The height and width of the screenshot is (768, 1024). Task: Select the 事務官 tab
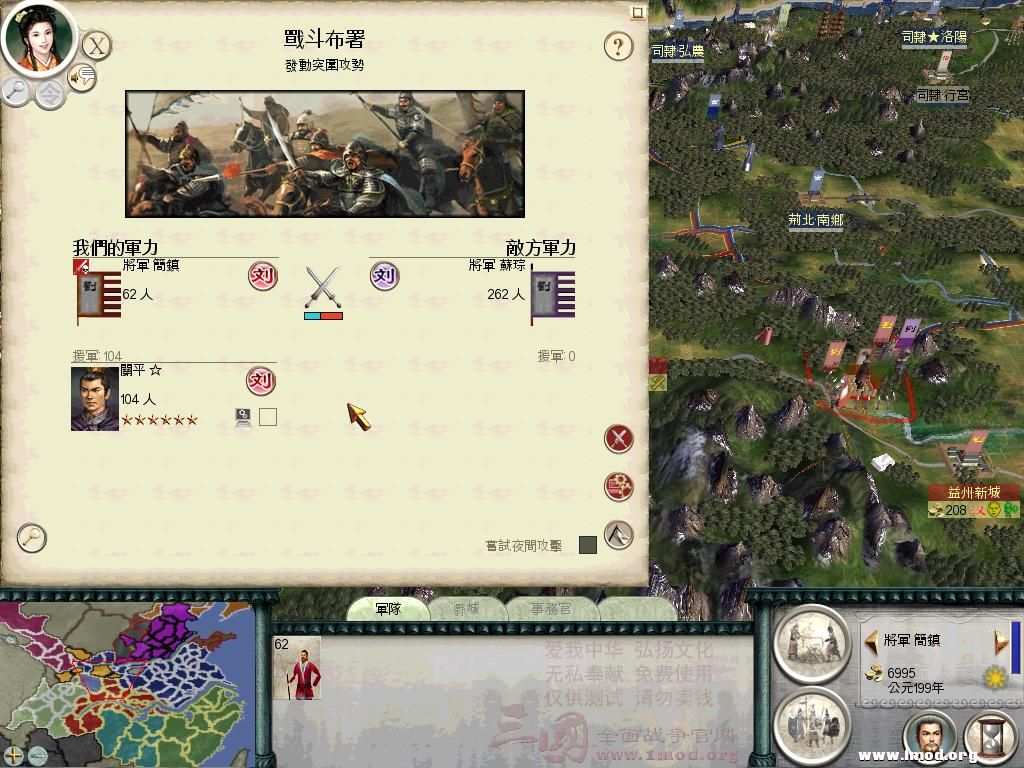551,609
